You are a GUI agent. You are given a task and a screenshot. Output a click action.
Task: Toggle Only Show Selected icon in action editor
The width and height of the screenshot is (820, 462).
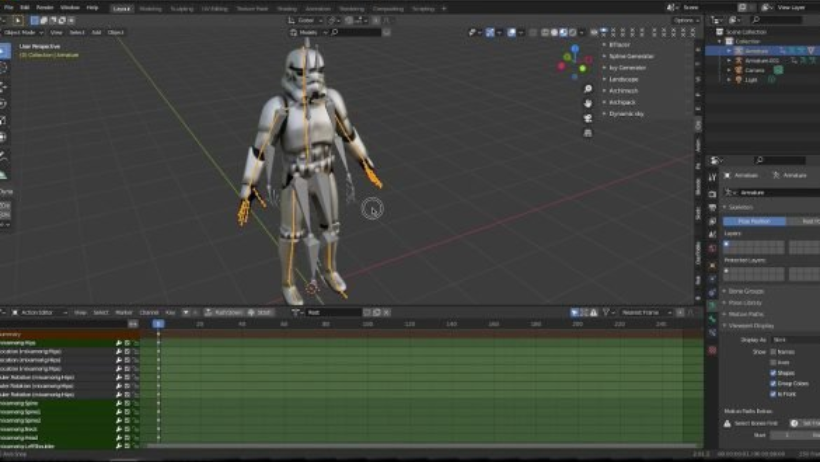click(575, 312)
